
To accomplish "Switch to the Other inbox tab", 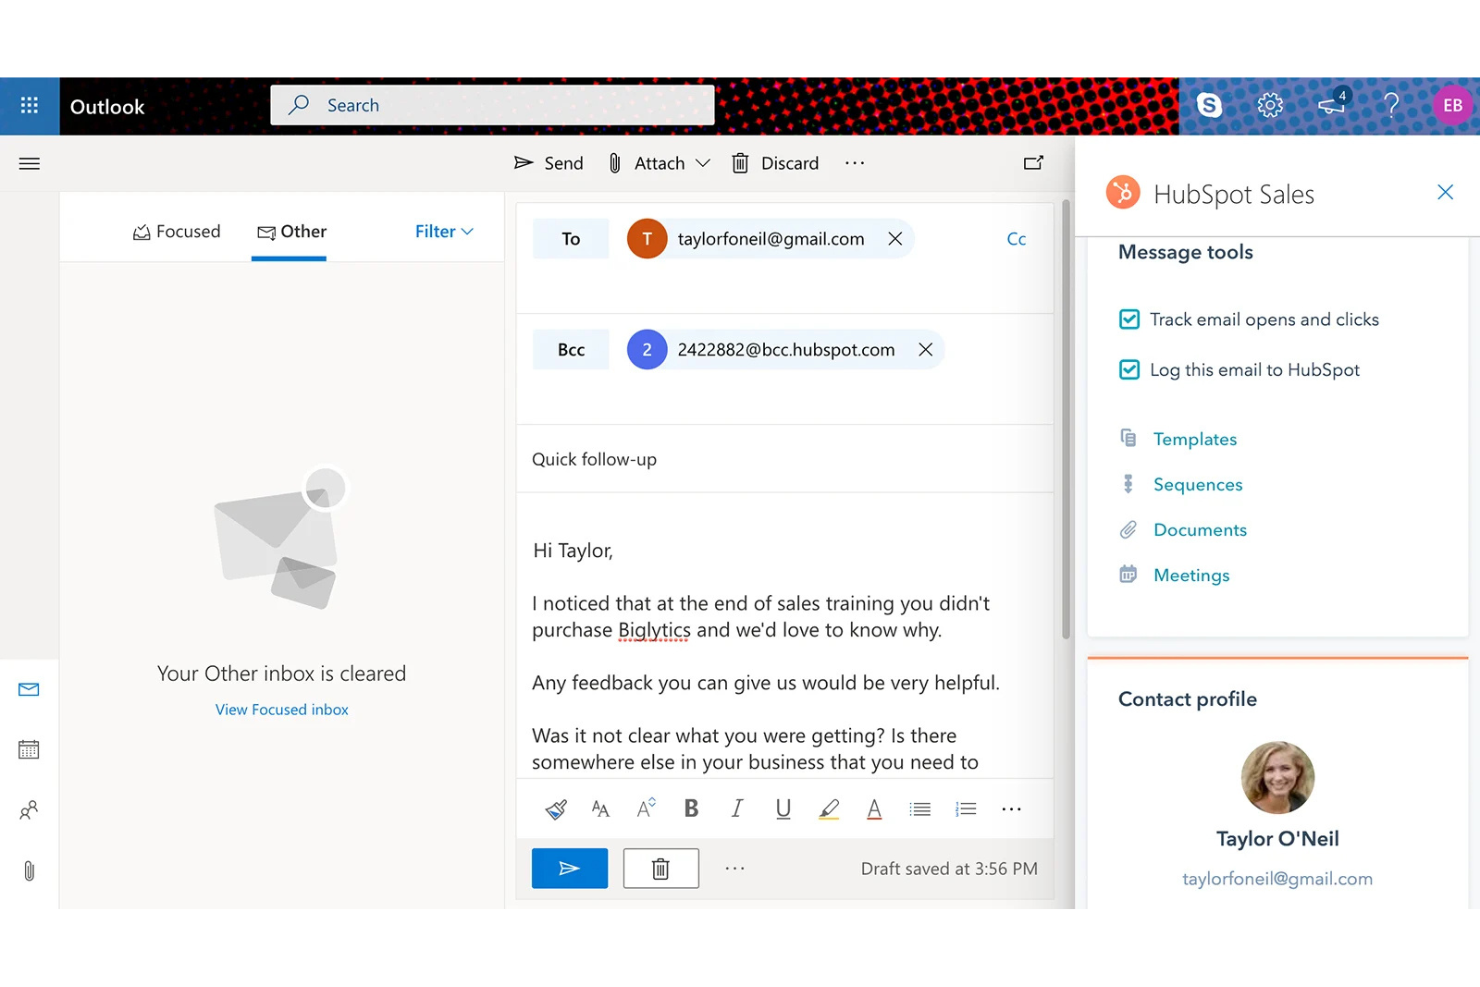I will tap(291, 232).
